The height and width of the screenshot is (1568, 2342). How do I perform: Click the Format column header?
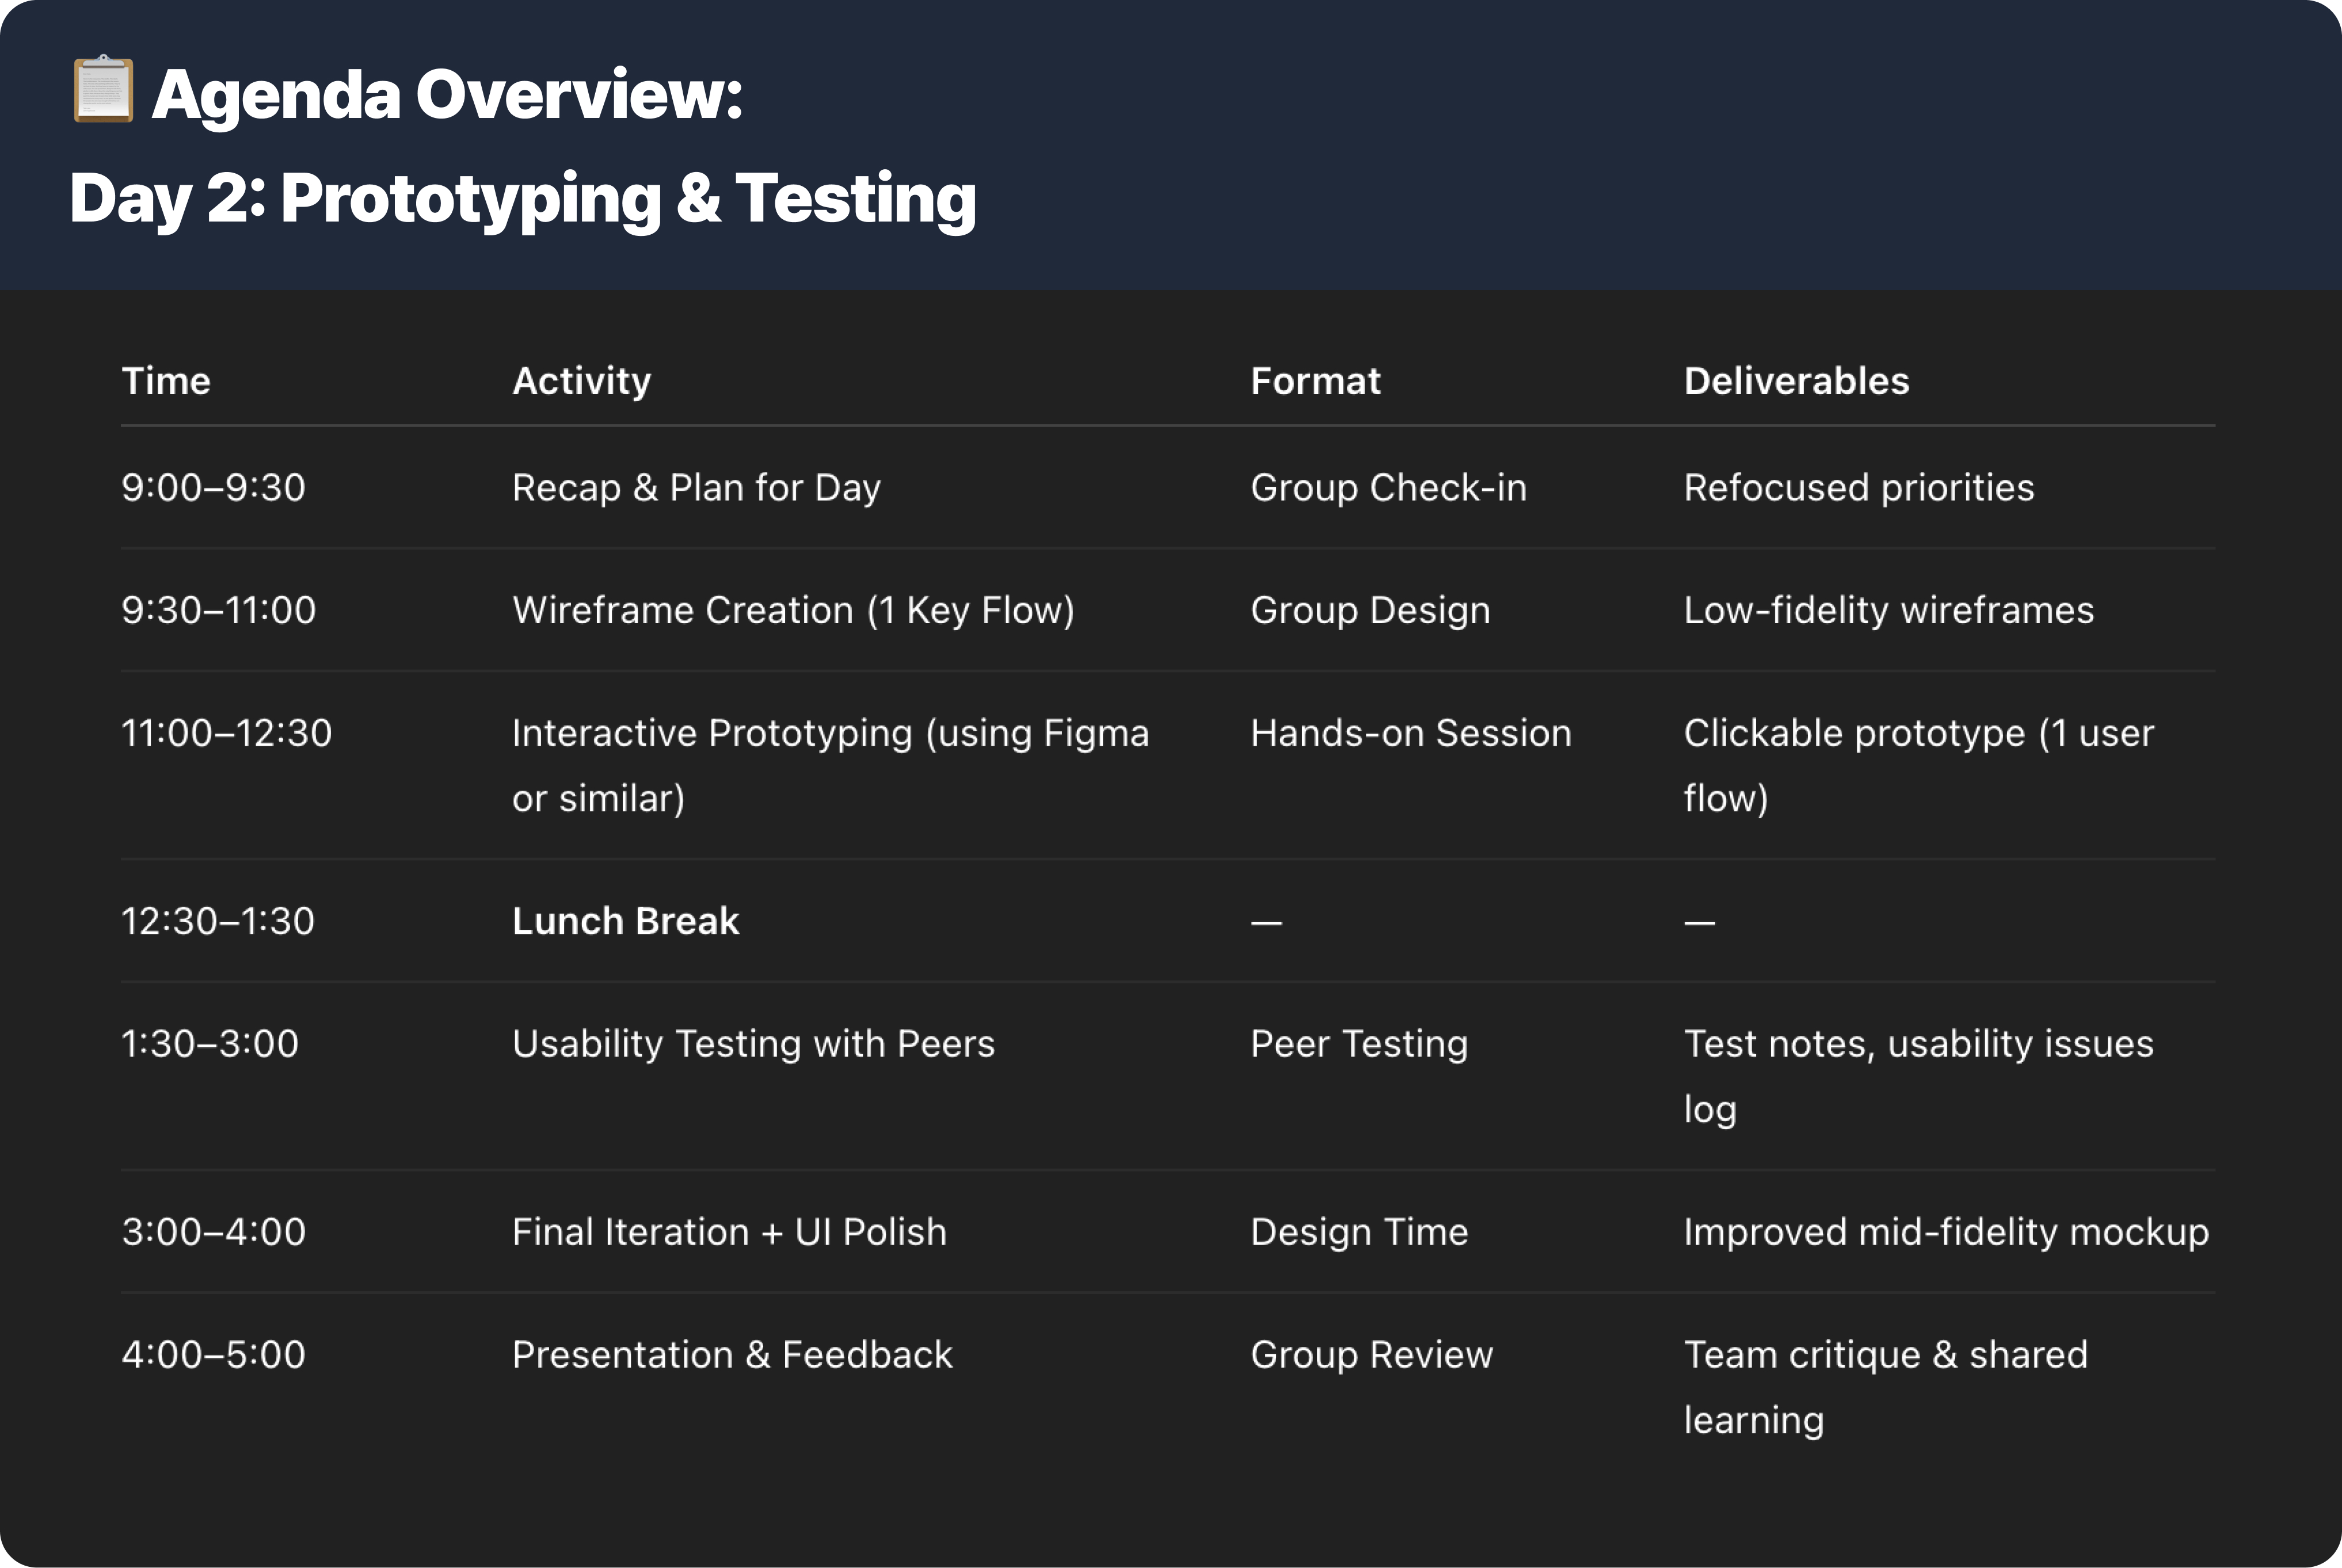click(1315, 381)
